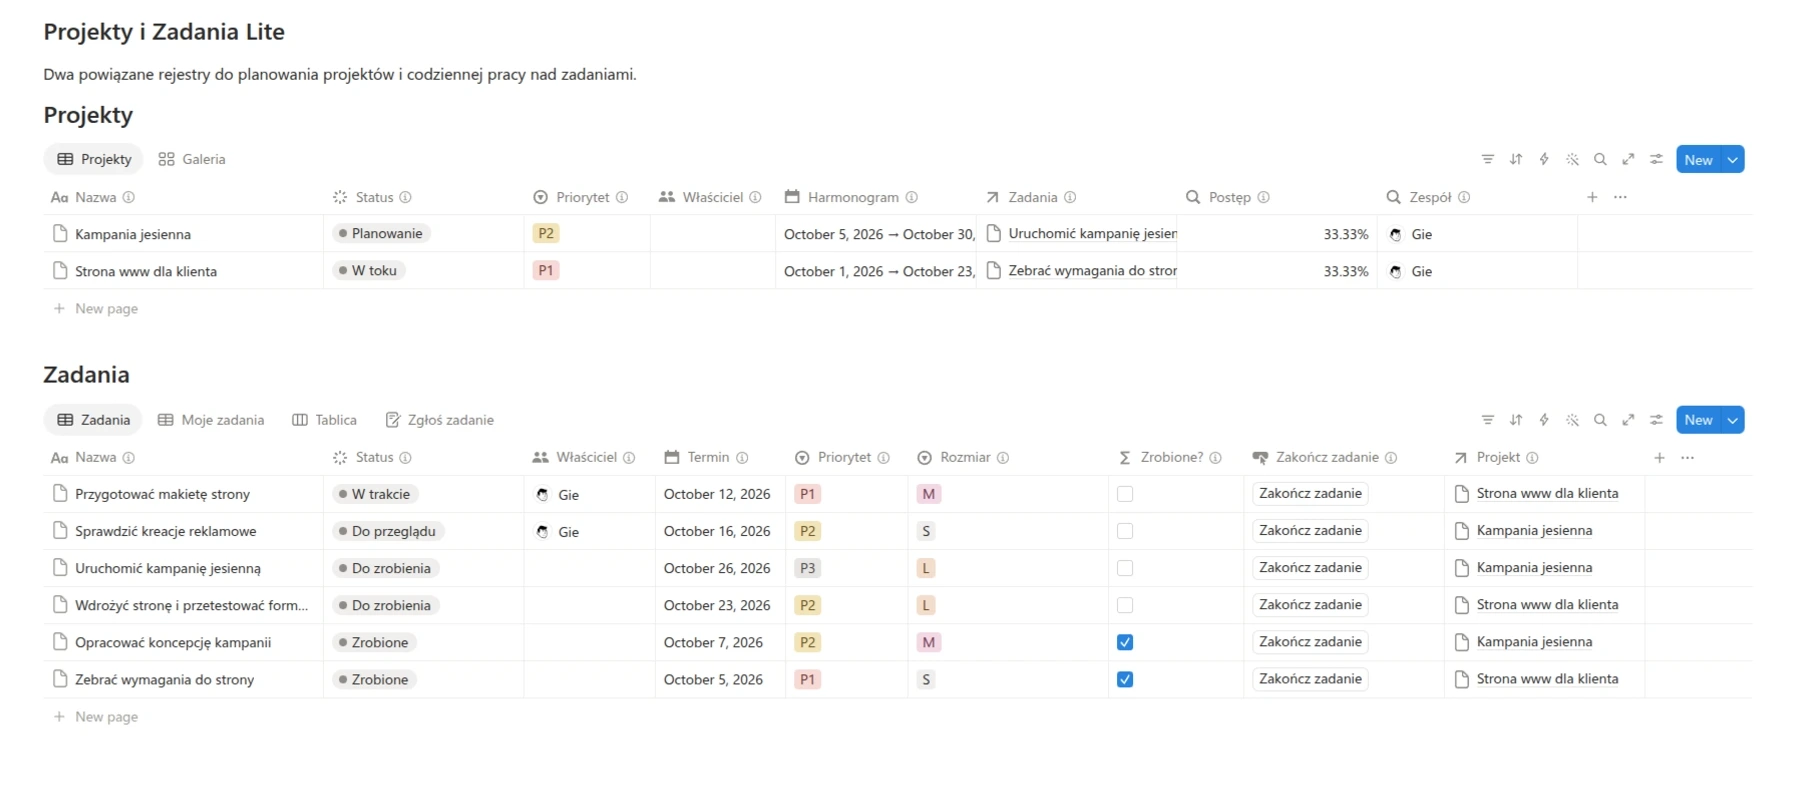
Task: Open Zgłoś zadanie tab
Action: point(440,420)
